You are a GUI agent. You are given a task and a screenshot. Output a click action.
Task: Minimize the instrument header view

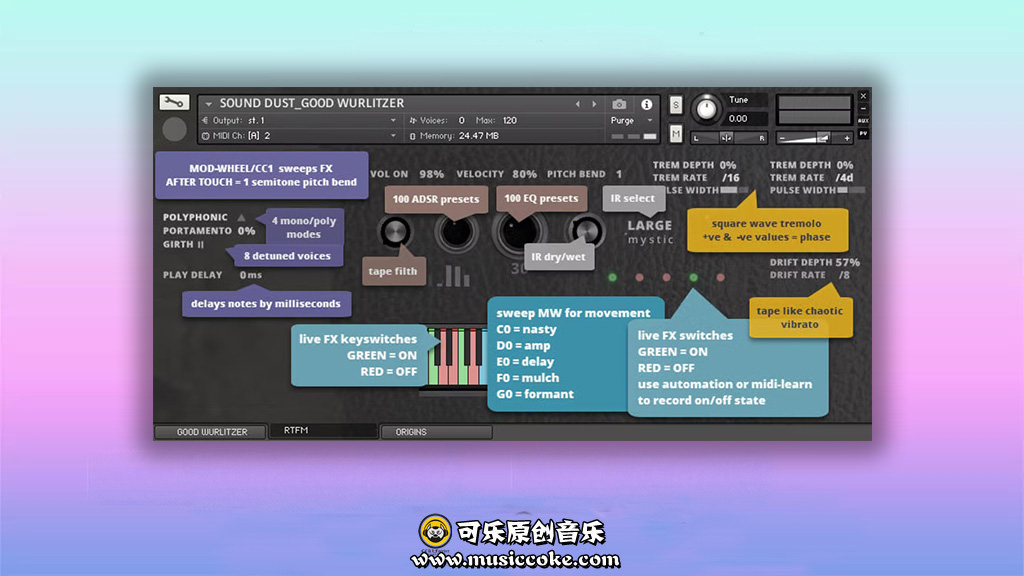pos(863,108)
